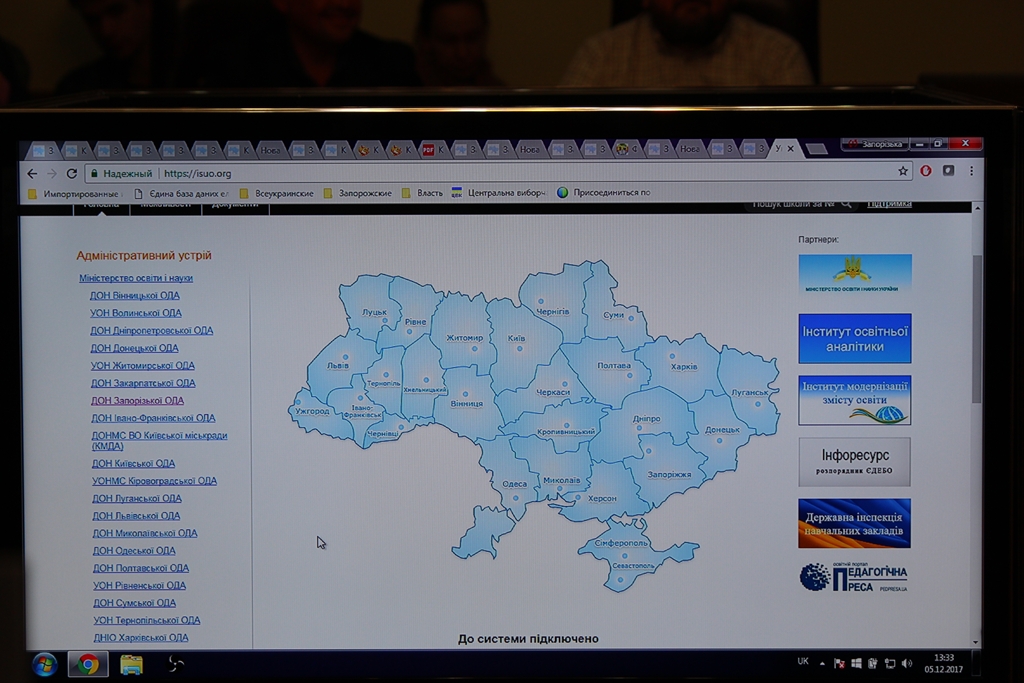Open a new tab with the new tab button
Screen dimensions: 1024x683
coord(816,149)
